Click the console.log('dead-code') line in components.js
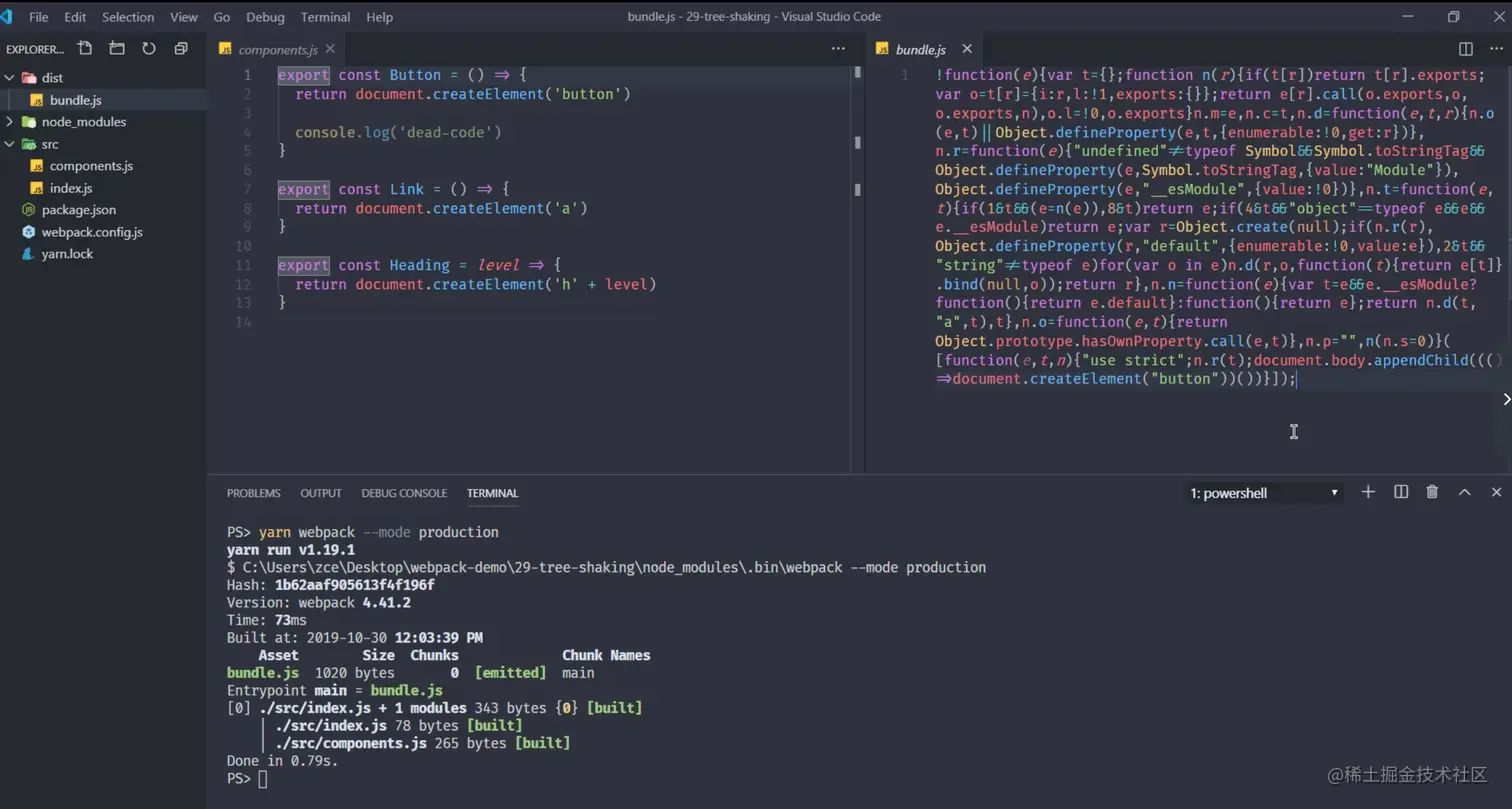The image size is (1512, 809). [x=398, y=132]
